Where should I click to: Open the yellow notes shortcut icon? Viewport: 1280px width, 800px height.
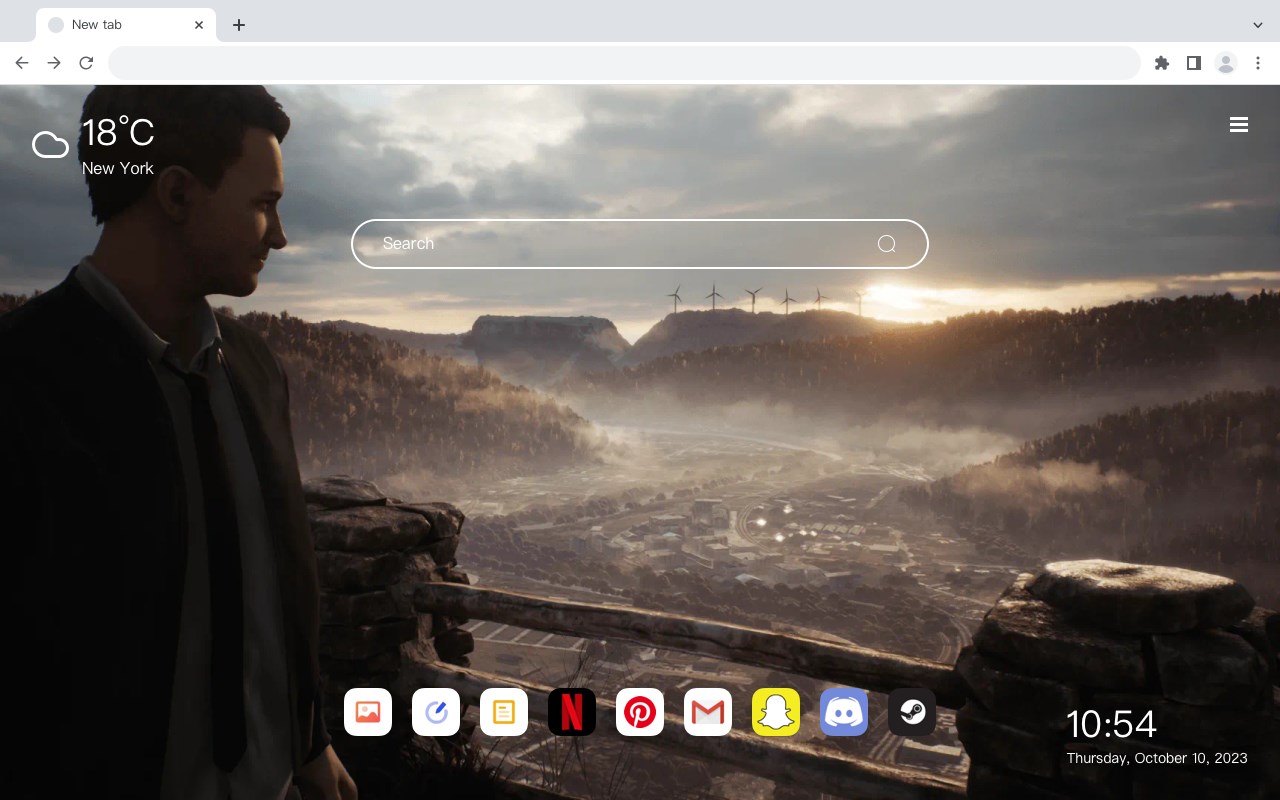(x=504, y=712)
